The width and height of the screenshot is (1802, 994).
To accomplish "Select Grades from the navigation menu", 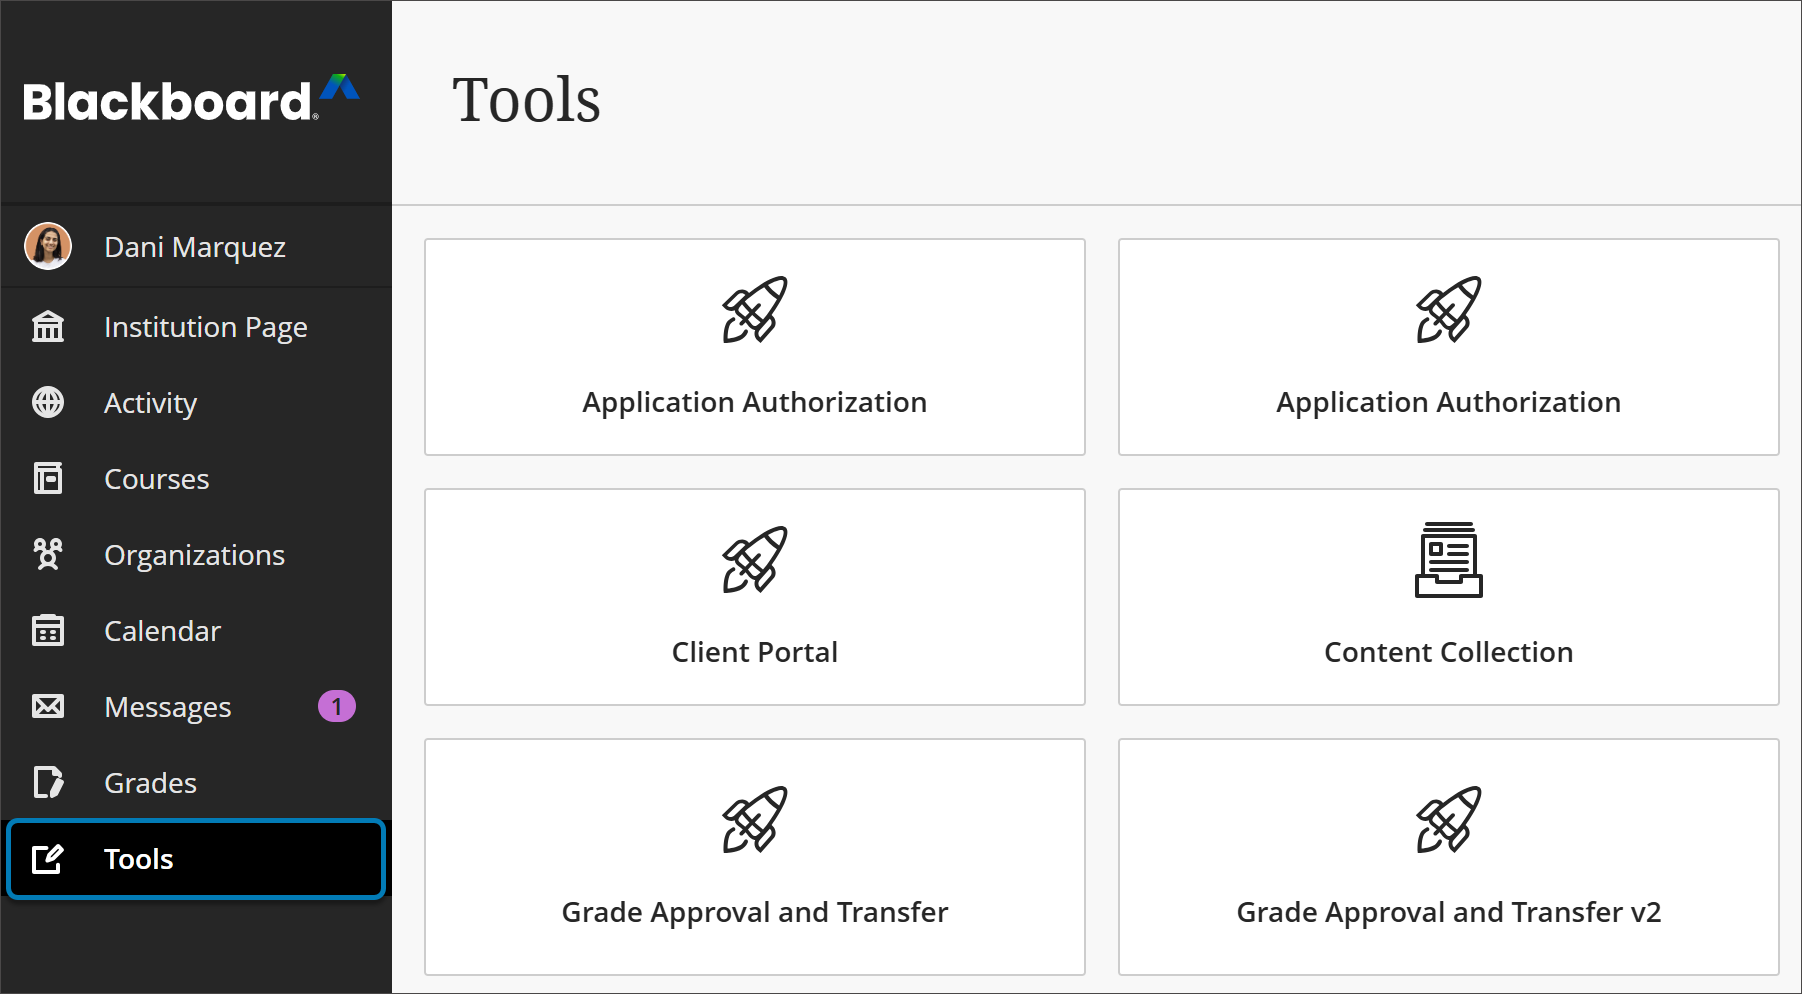I will click(x=149, y=783).
